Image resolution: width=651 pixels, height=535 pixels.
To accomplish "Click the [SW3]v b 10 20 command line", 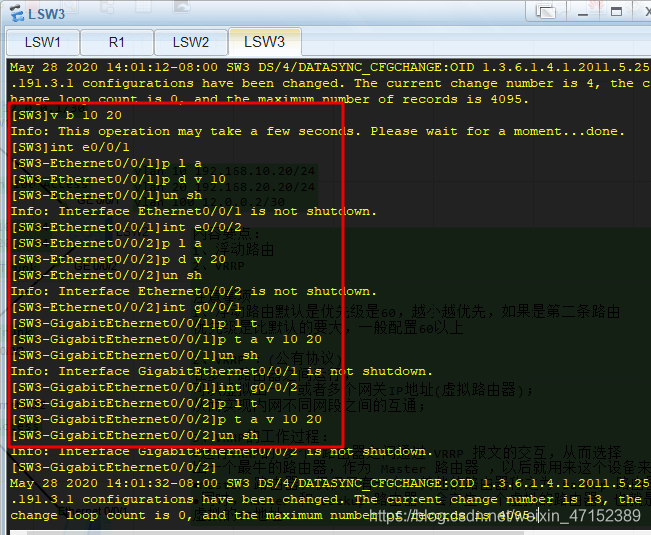I will pos(66,115).
